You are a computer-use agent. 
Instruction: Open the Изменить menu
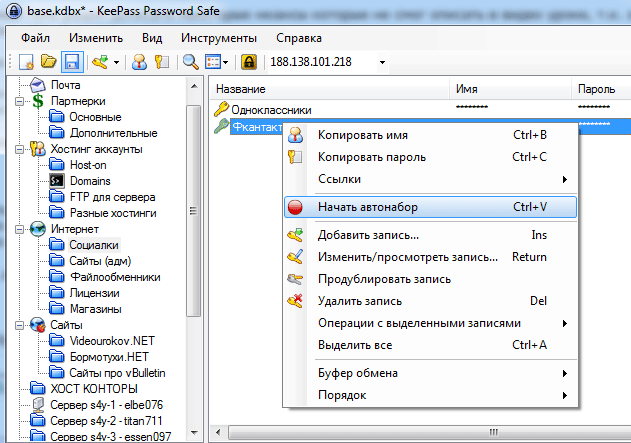click(x=96, y=38)
